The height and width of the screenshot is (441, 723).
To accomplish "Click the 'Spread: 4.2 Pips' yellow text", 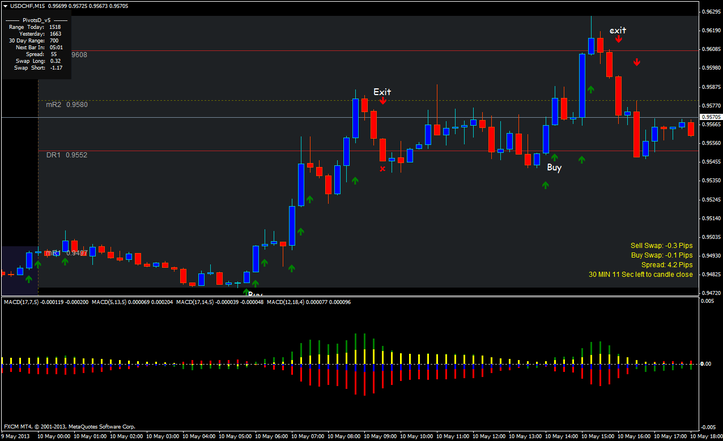I will 667,265.
